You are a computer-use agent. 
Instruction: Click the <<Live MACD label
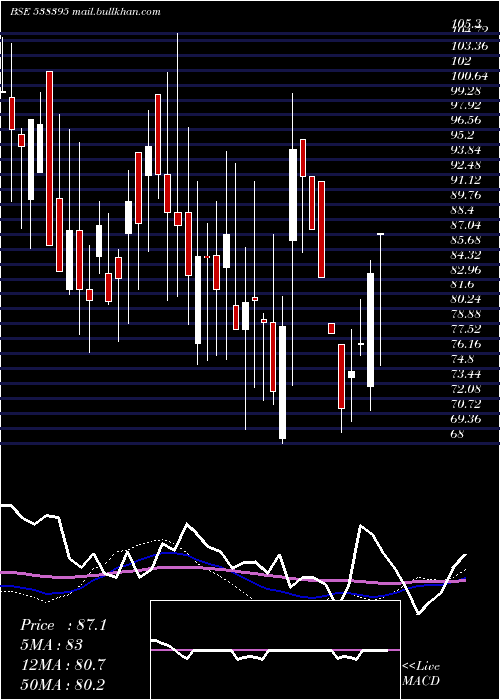tap(421, 673)
